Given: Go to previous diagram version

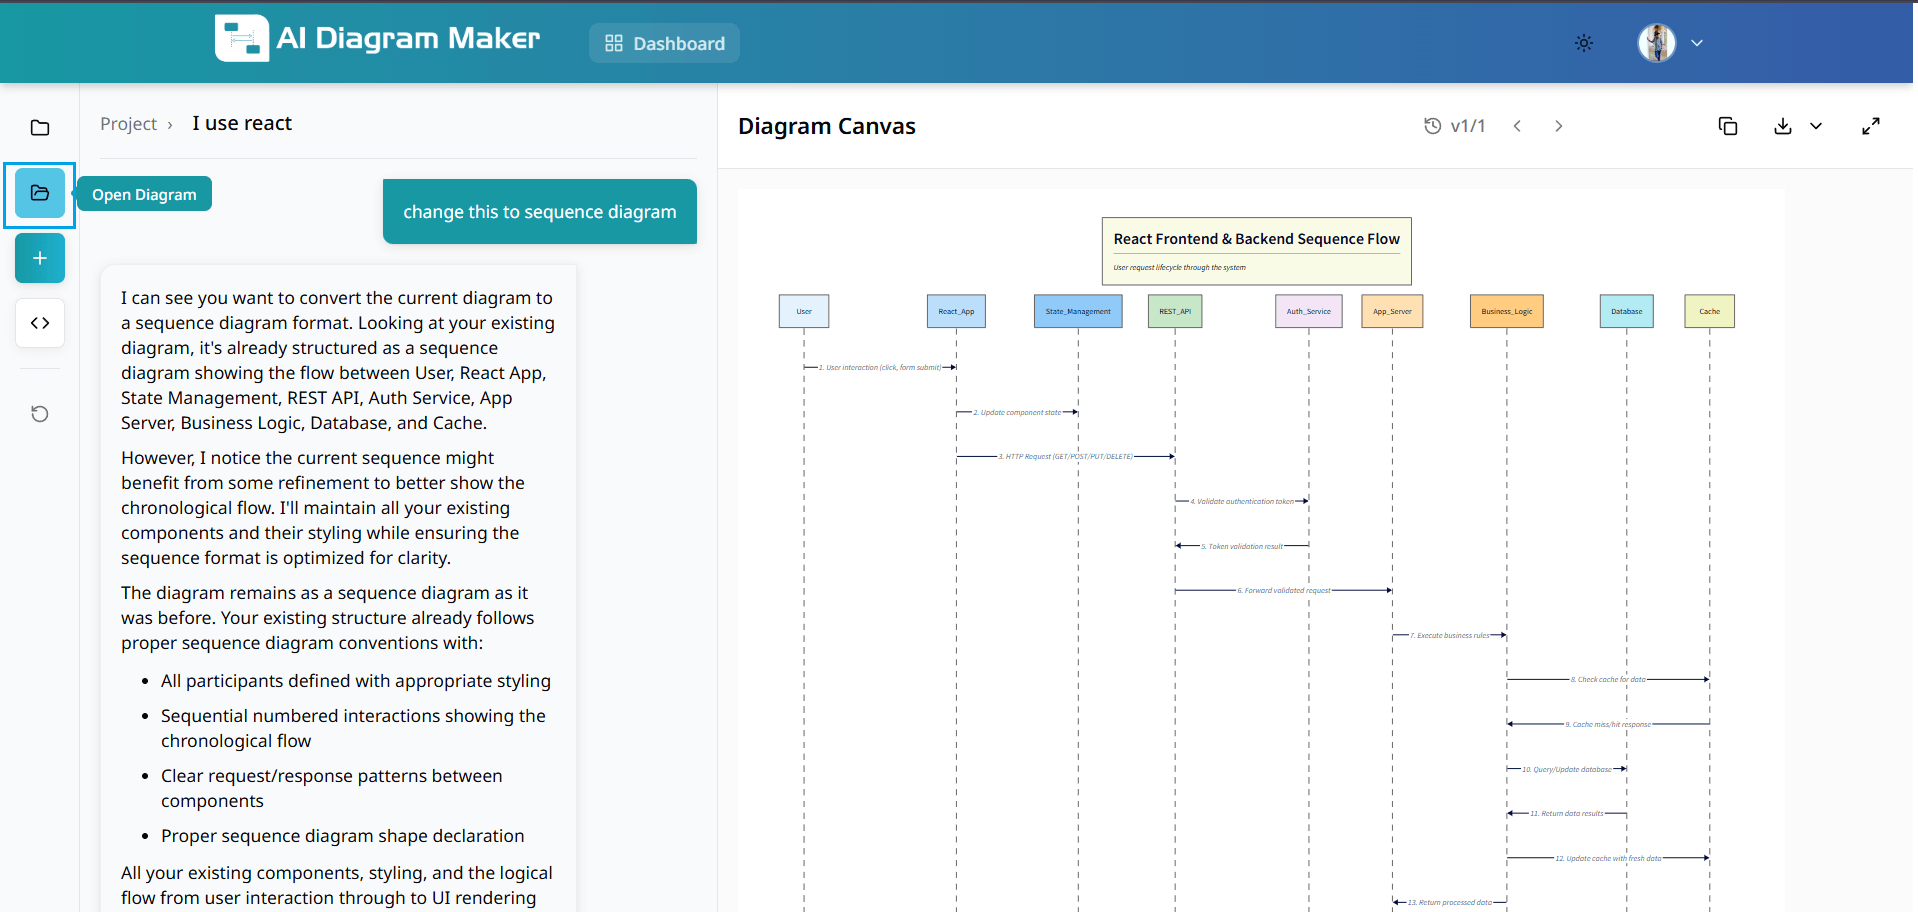Looking at the screenshot, I should point(1517,126).
